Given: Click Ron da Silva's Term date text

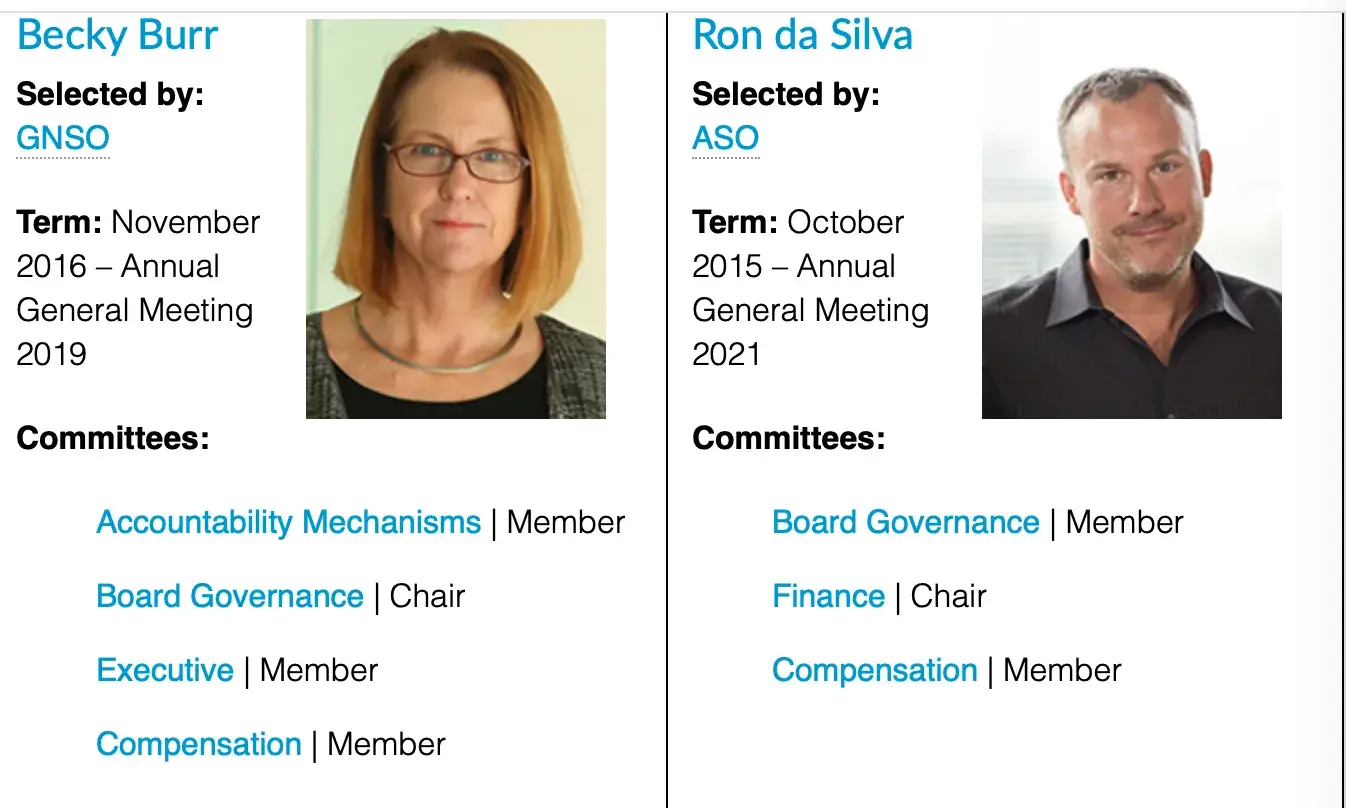Looking at the screenshot, I should [x=810, y=288].
